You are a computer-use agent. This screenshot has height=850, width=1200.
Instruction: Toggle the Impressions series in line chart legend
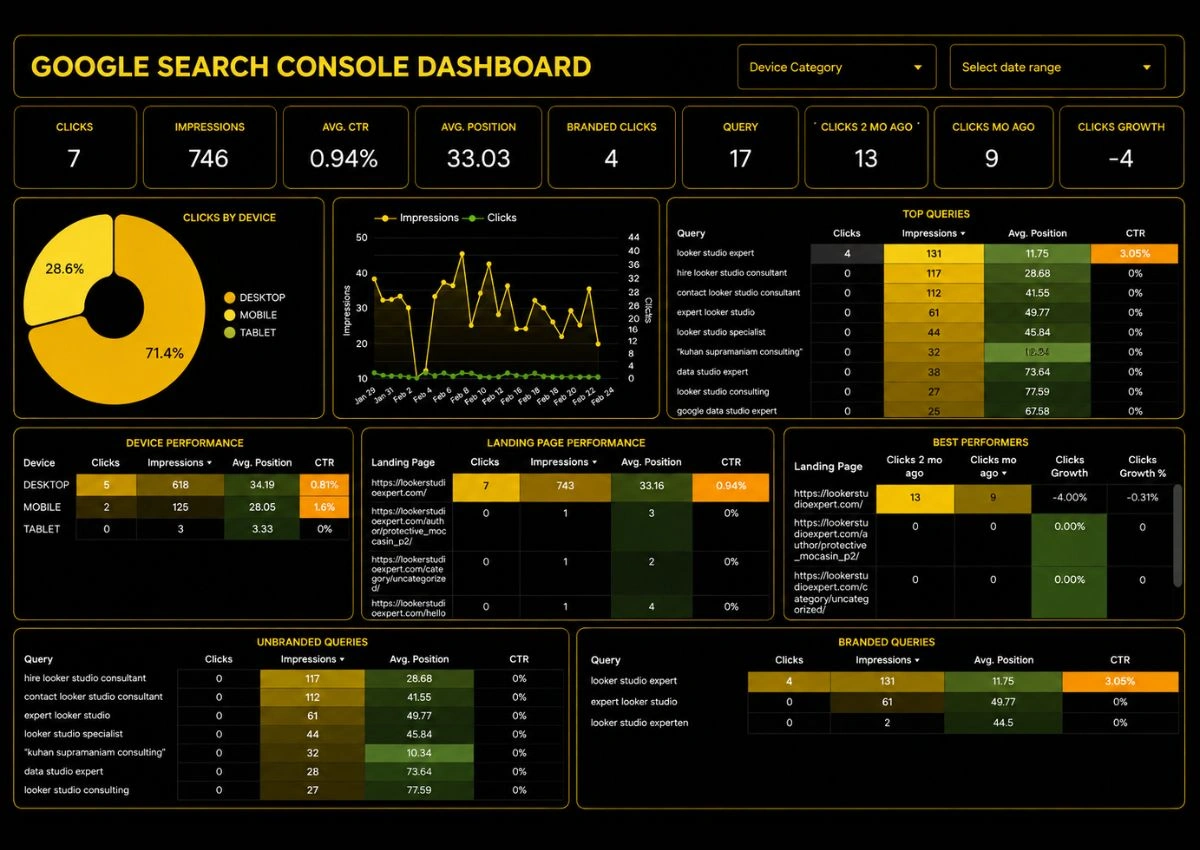pyautogui.click(x=416, y=217)
